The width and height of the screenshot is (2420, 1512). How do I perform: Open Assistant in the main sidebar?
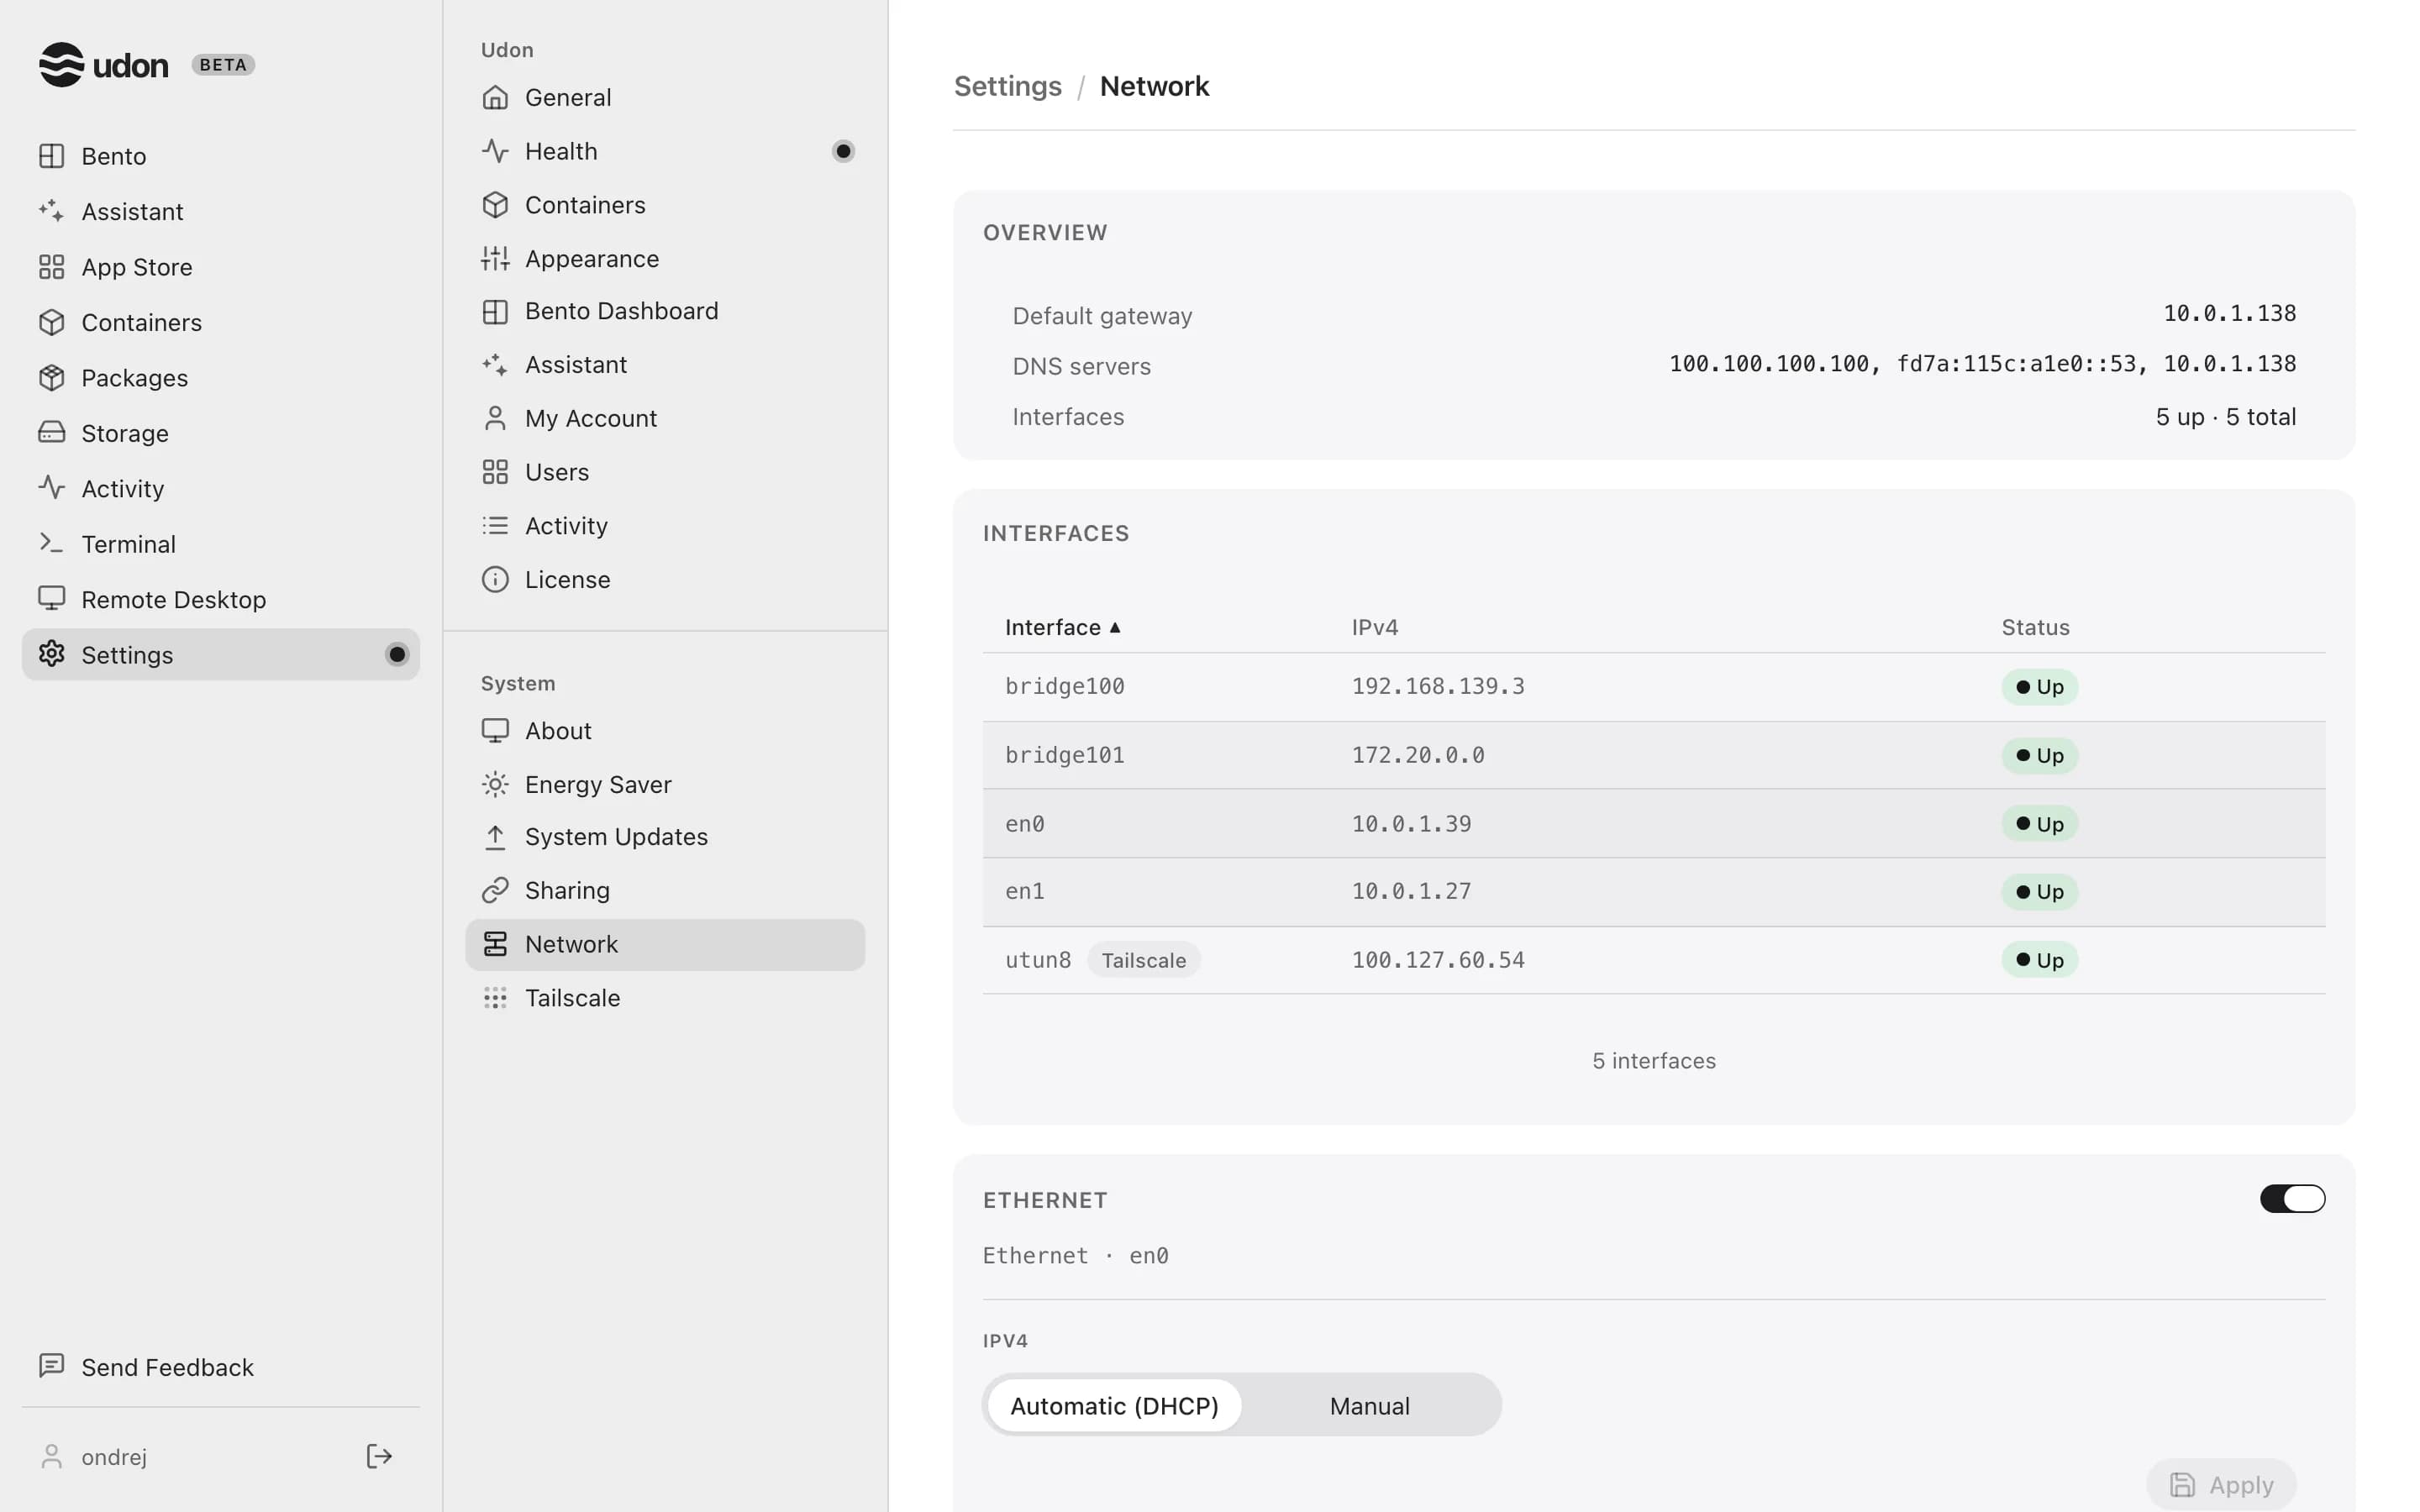click(x=220, y=211)
